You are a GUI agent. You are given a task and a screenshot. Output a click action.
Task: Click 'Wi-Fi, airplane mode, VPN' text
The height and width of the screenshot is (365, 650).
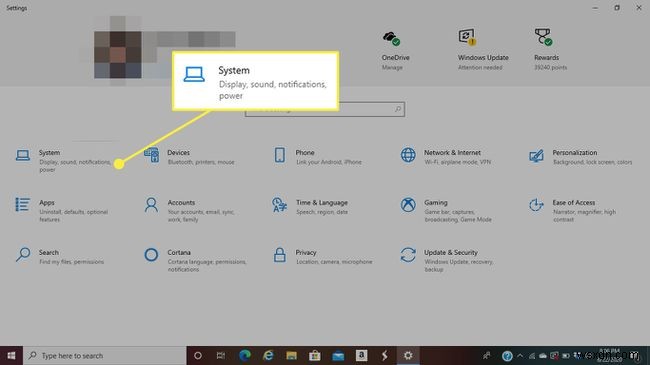[457, 162]
